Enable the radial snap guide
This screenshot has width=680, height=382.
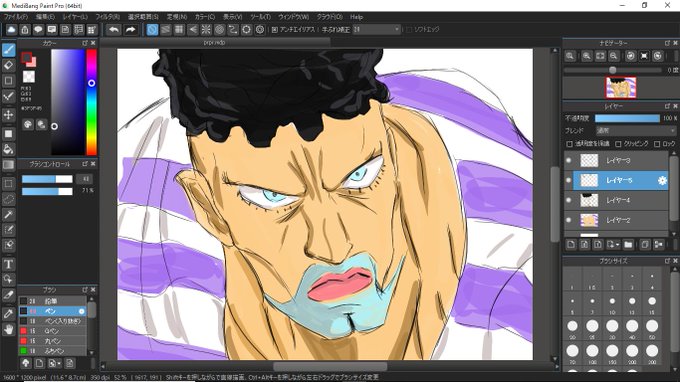[x=206, y=29]
